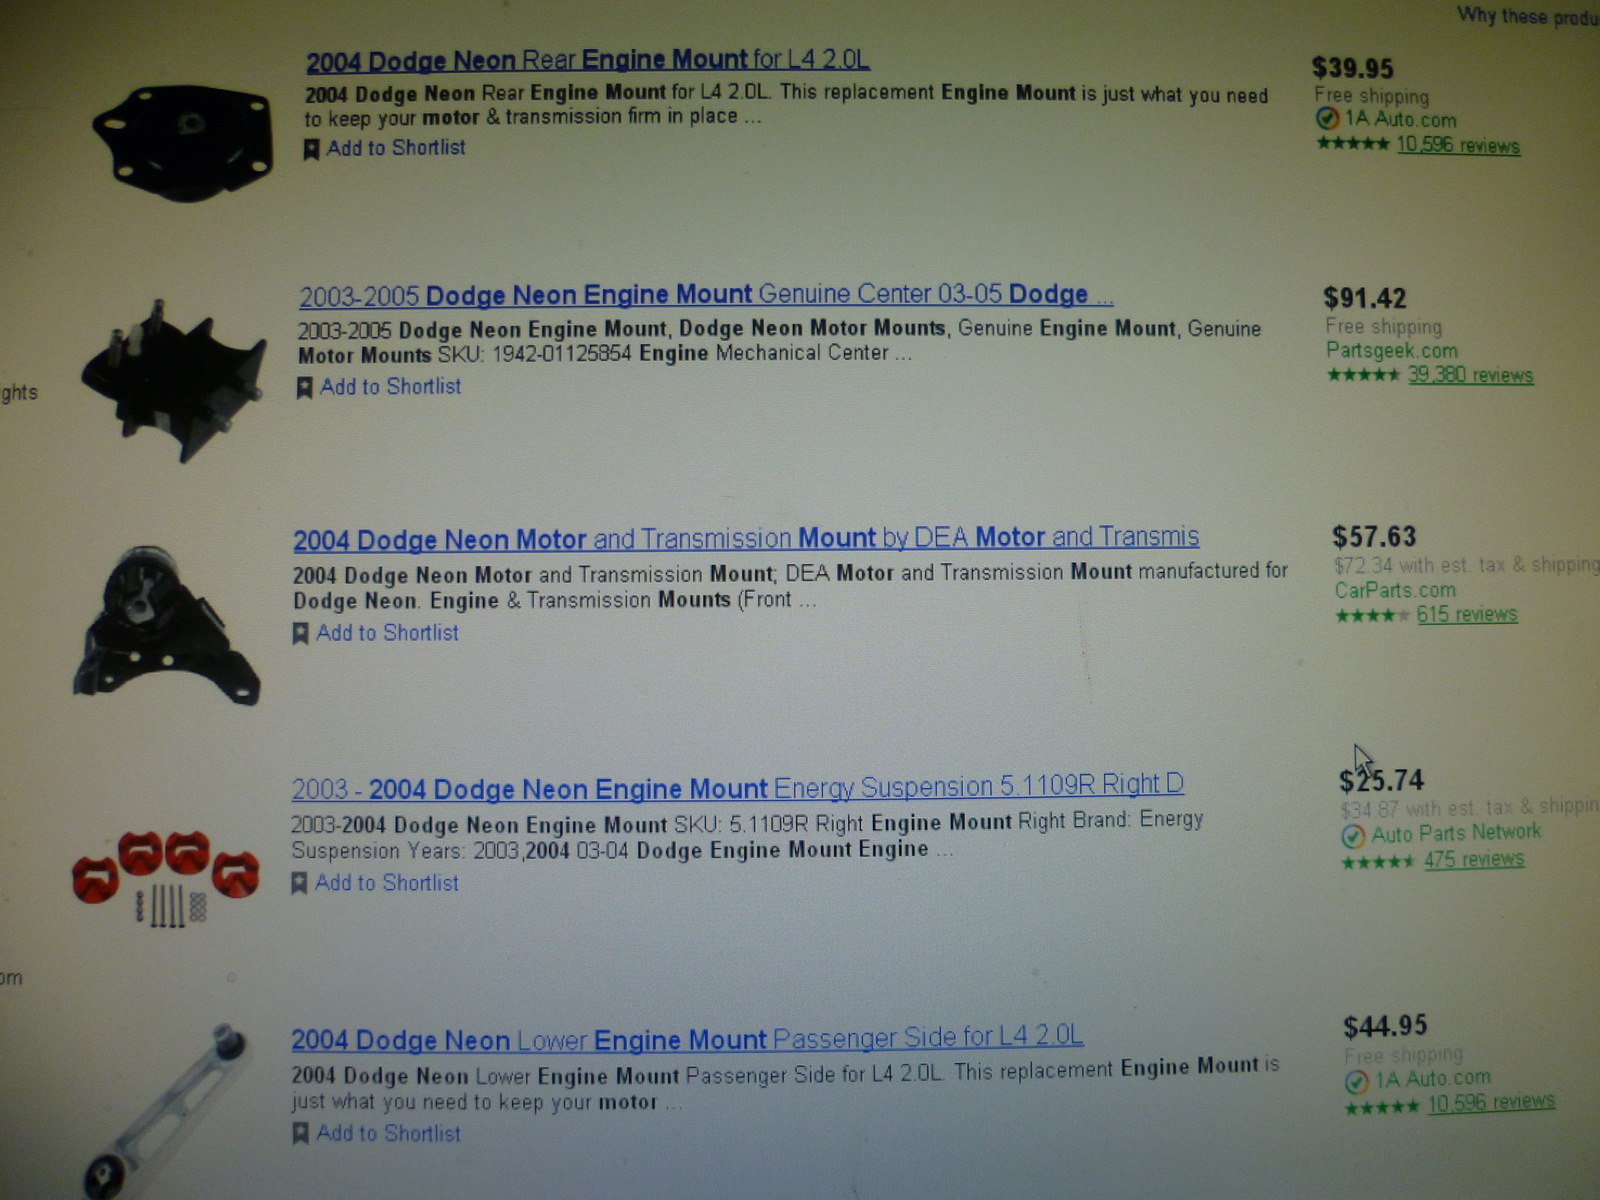This screenshot has width=1600, height=1200.
Task: Click bookmark icon under Lower Engine Mount listing
Action: (x=300, y=1134)
